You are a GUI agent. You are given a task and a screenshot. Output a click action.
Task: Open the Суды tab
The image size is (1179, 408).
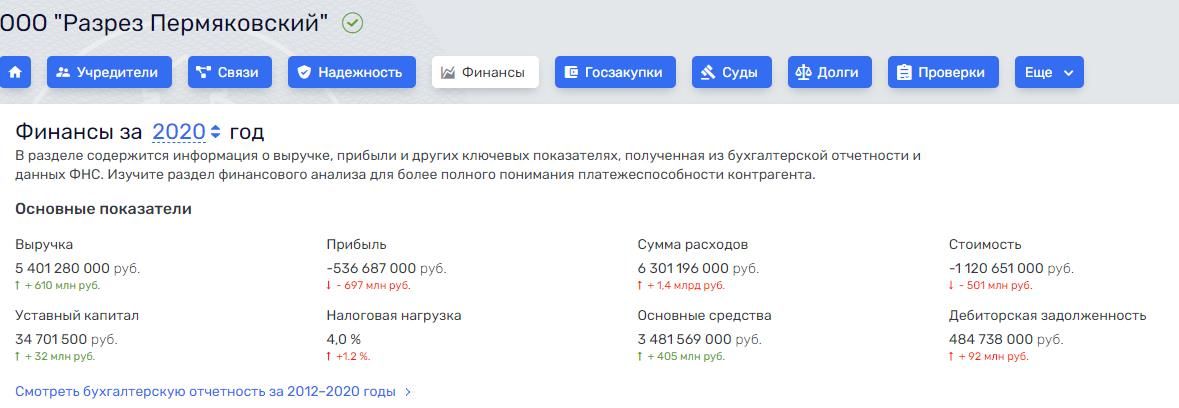coord(732,72)
